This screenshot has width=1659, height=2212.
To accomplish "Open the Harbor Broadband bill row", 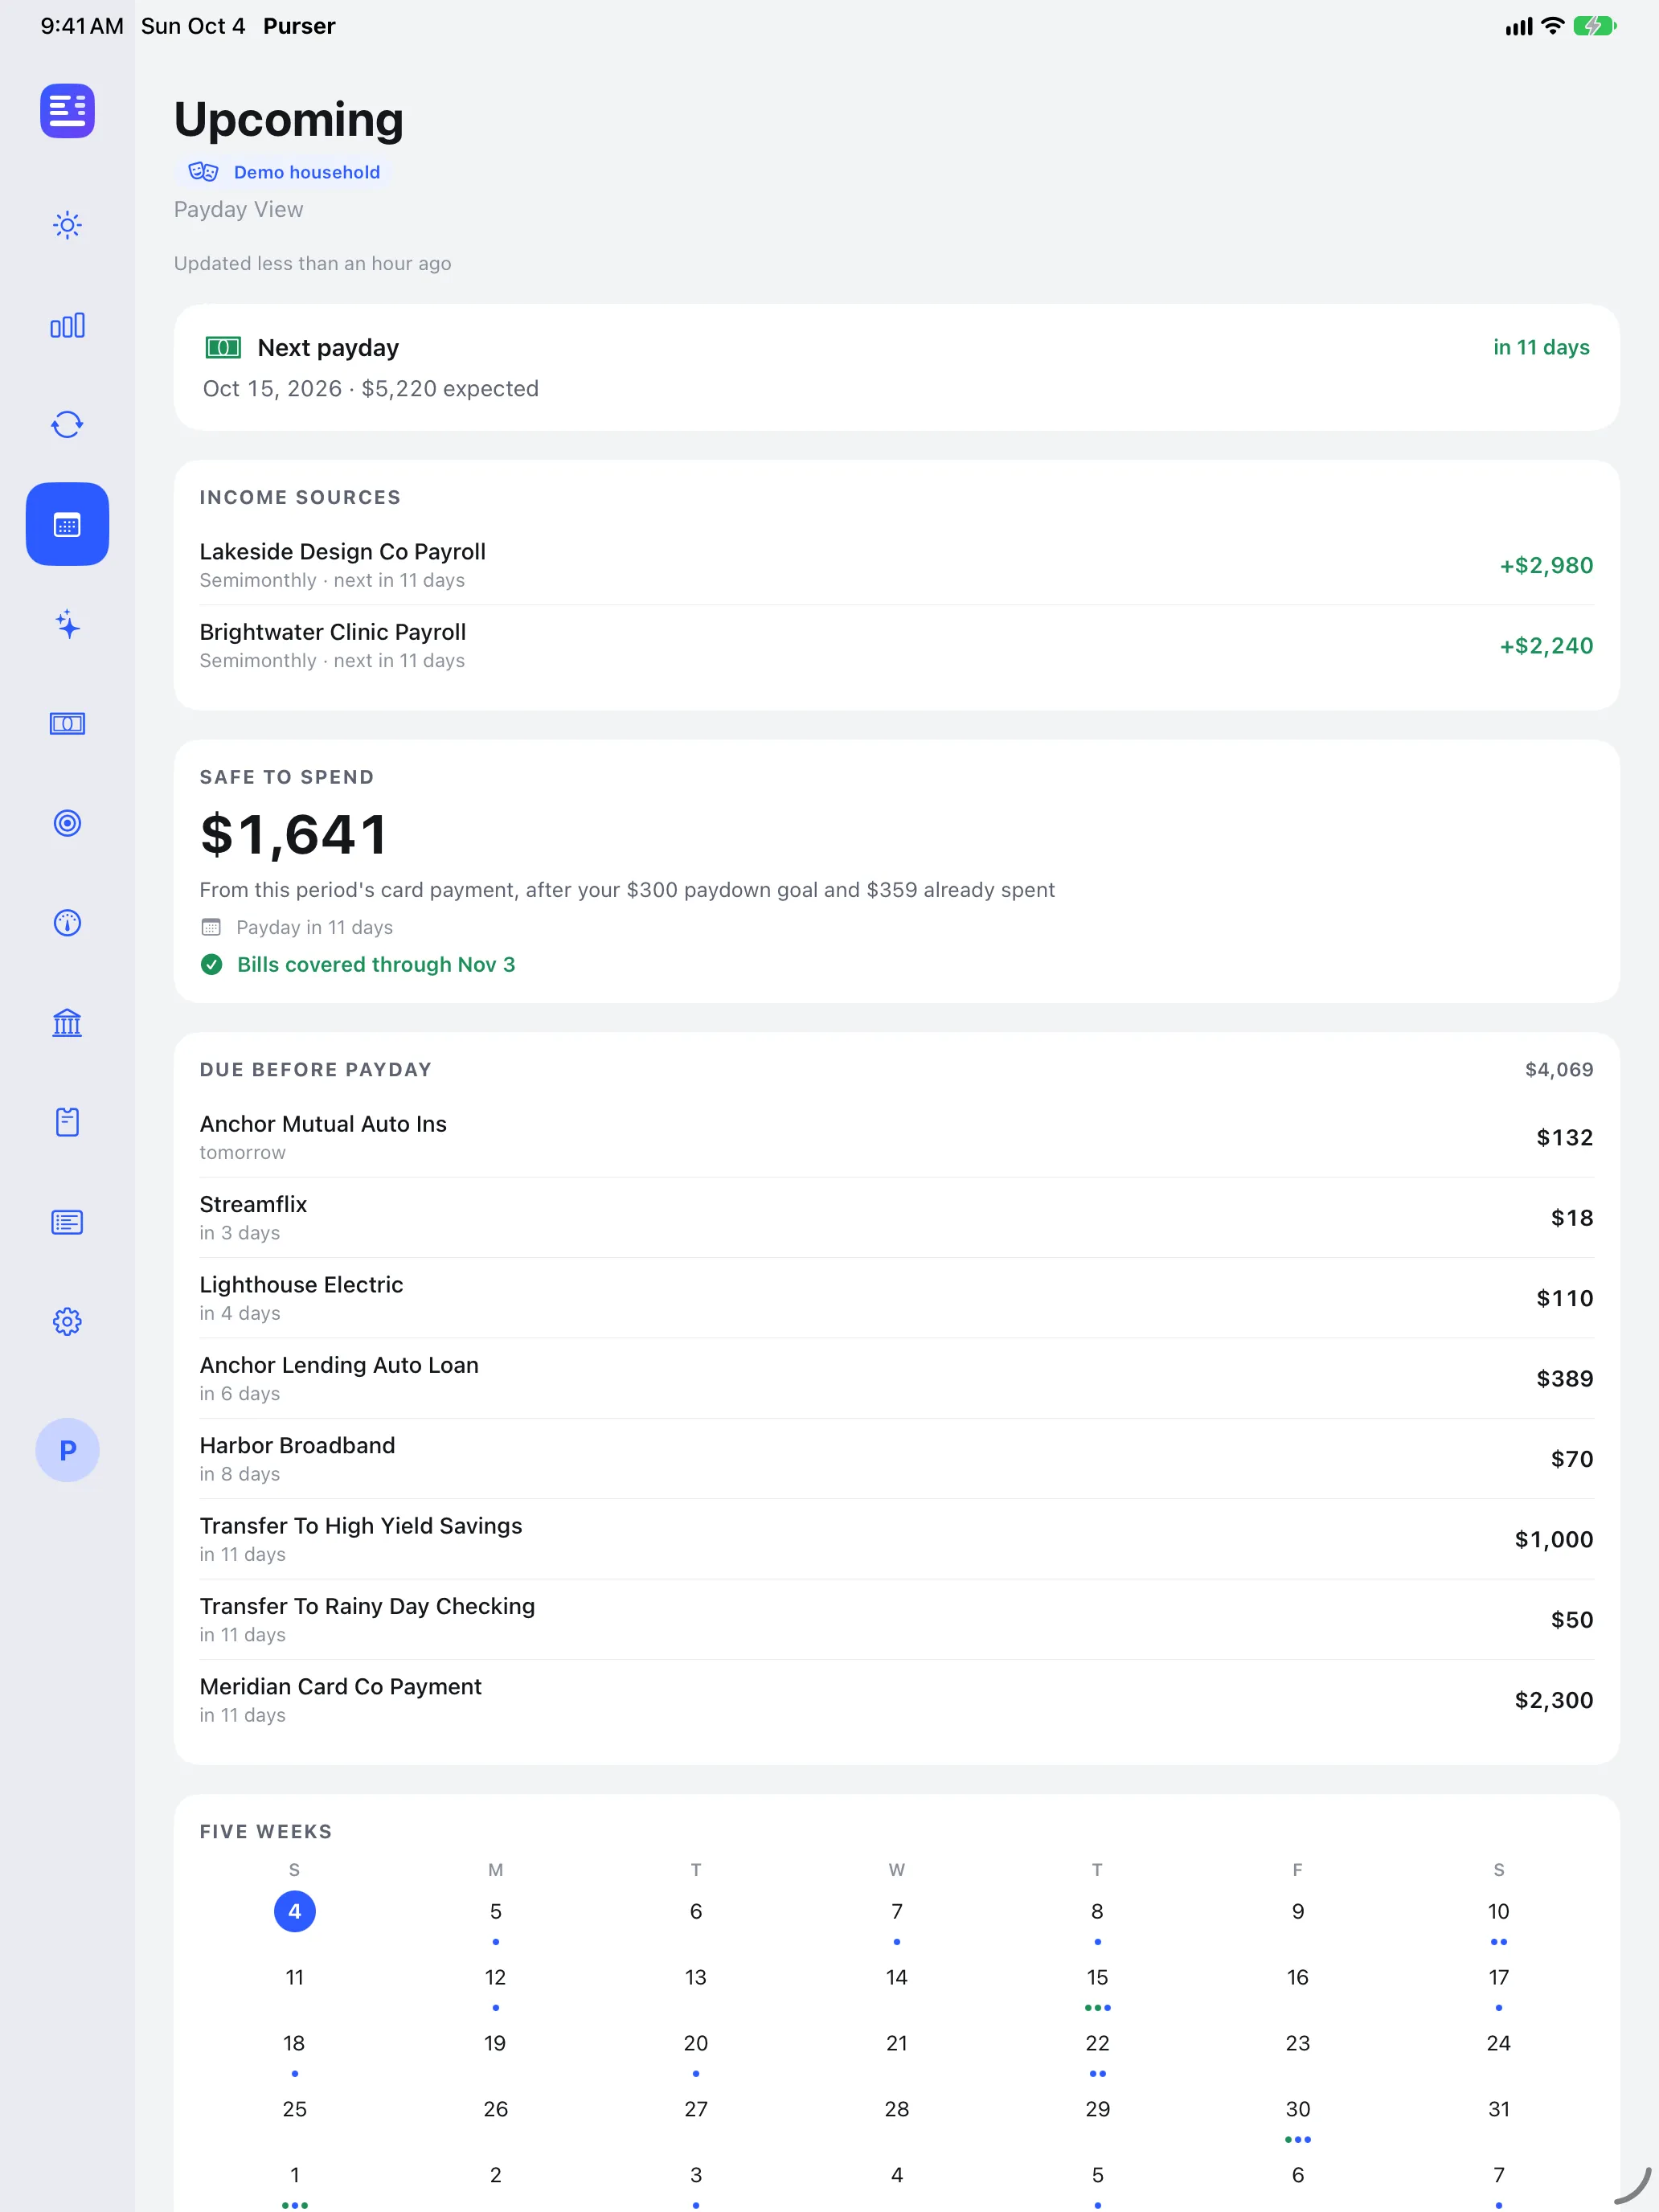I will click(896, 1458).
